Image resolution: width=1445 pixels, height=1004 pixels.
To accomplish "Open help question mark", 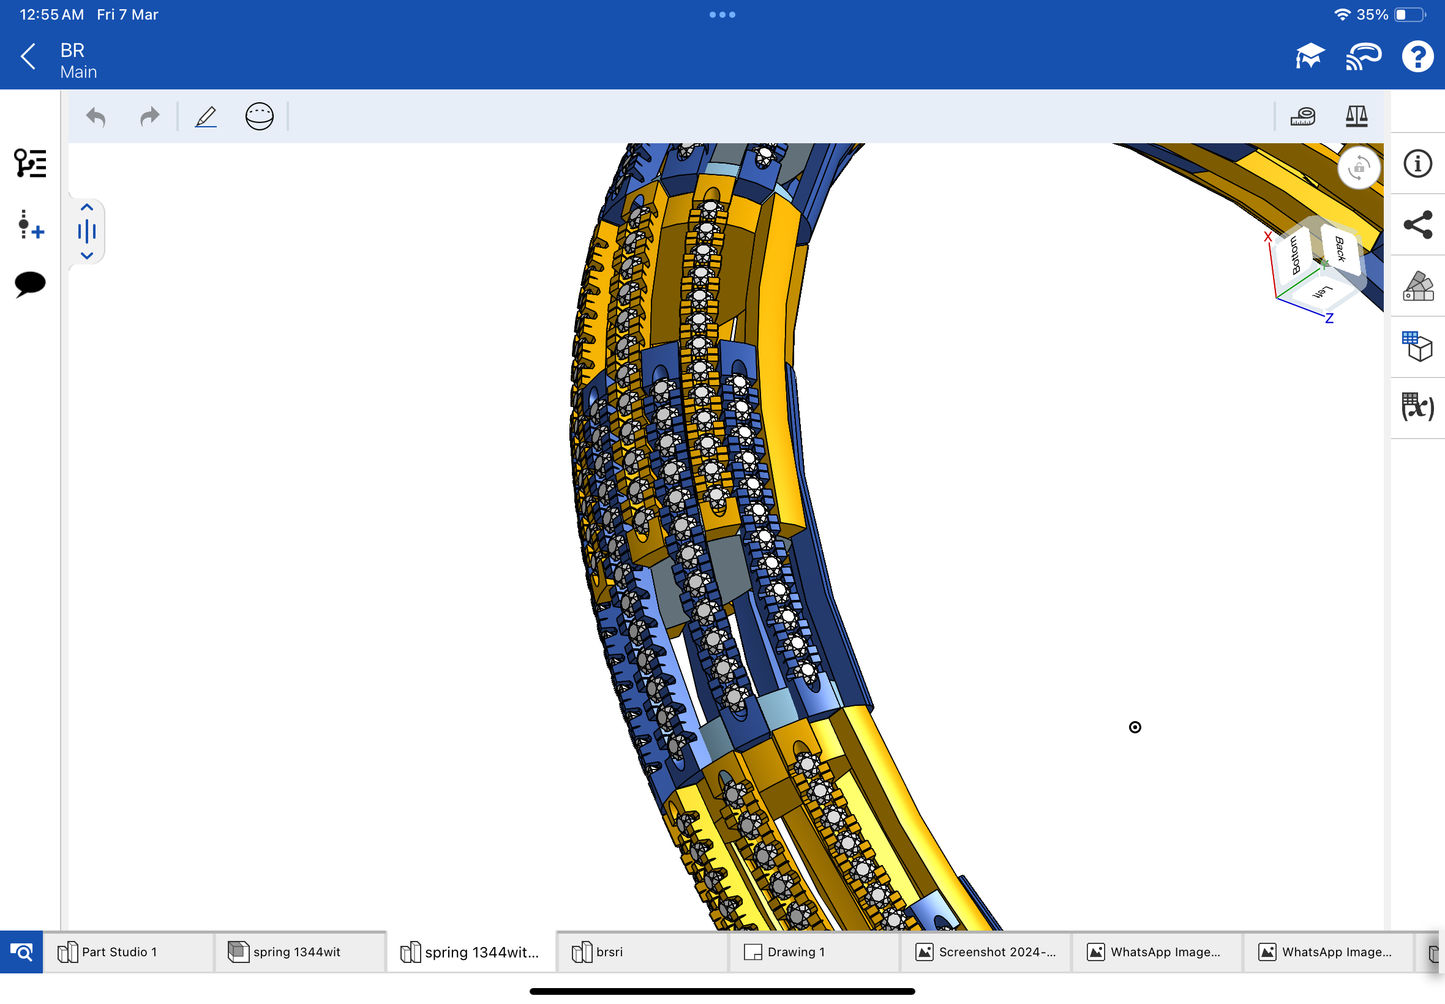I will pyautogui.click(x=1416, y=57).
